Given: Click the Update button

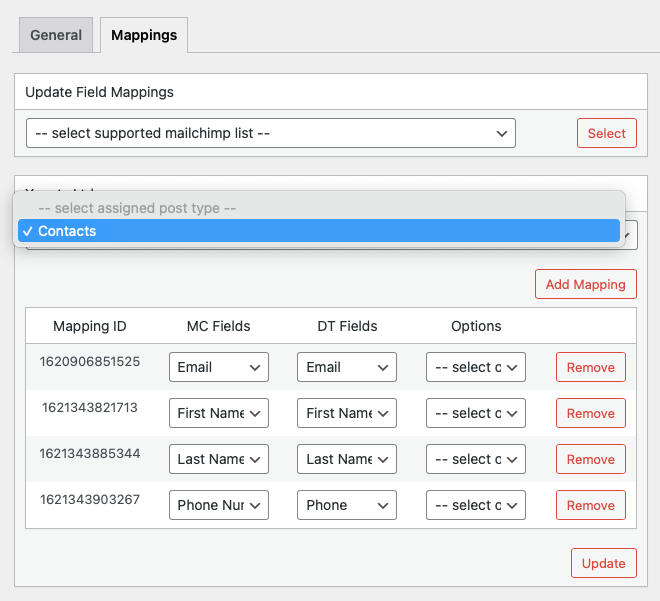Looking at the screenshot, I should [x=604, y=563].
